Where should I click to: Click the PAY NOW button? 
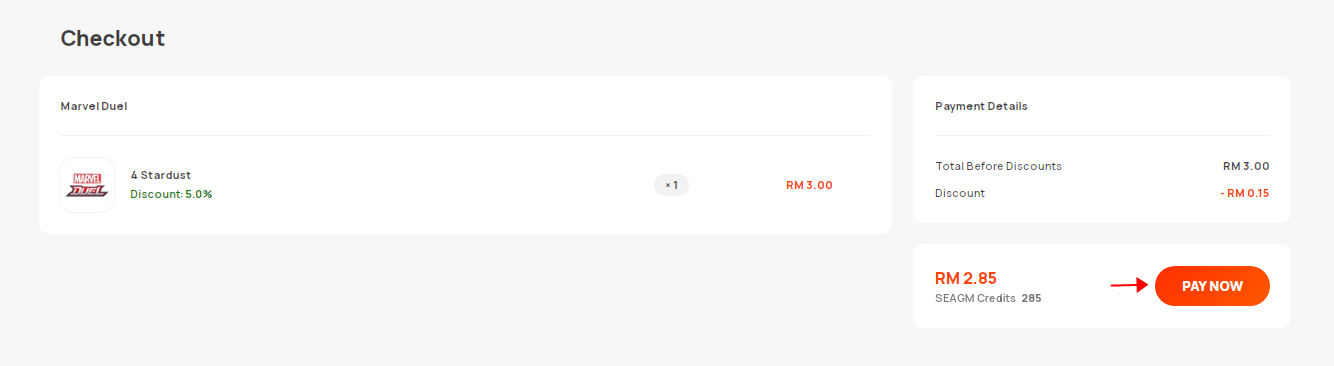(x=1212, y=286)
